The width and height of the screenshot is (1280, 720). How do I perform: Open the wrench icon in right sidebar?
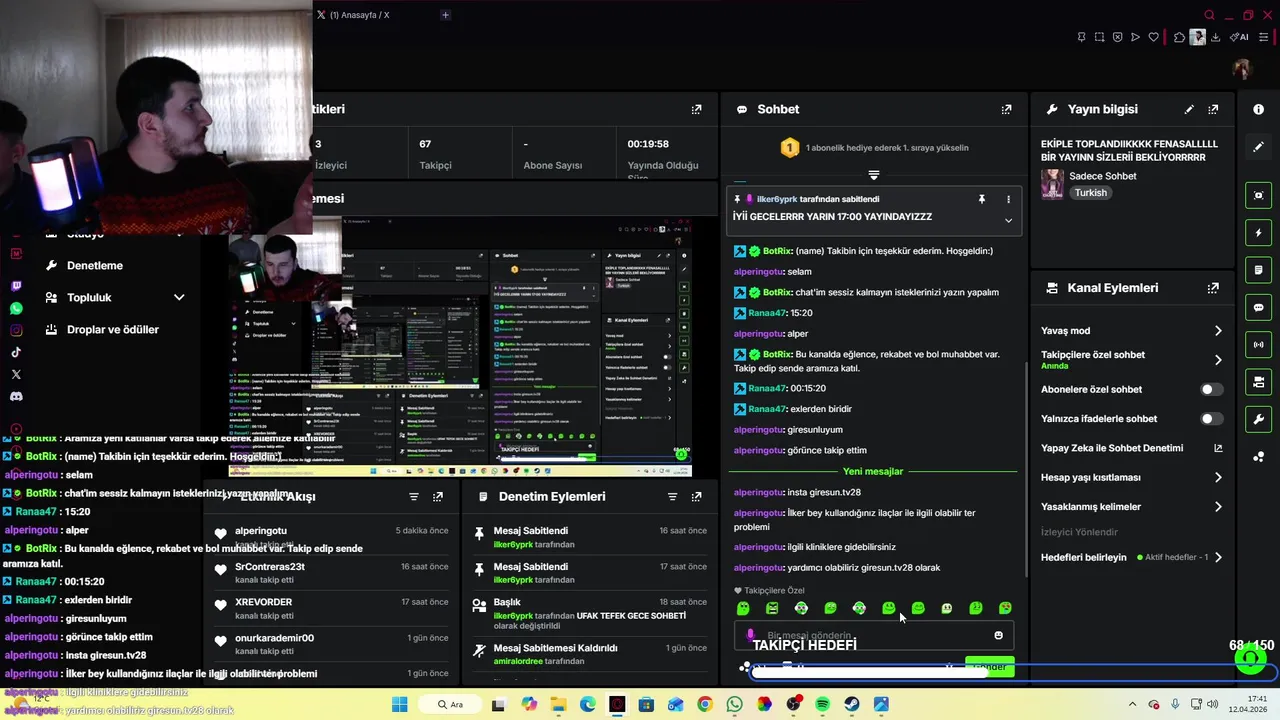[x=1258, y=419]
